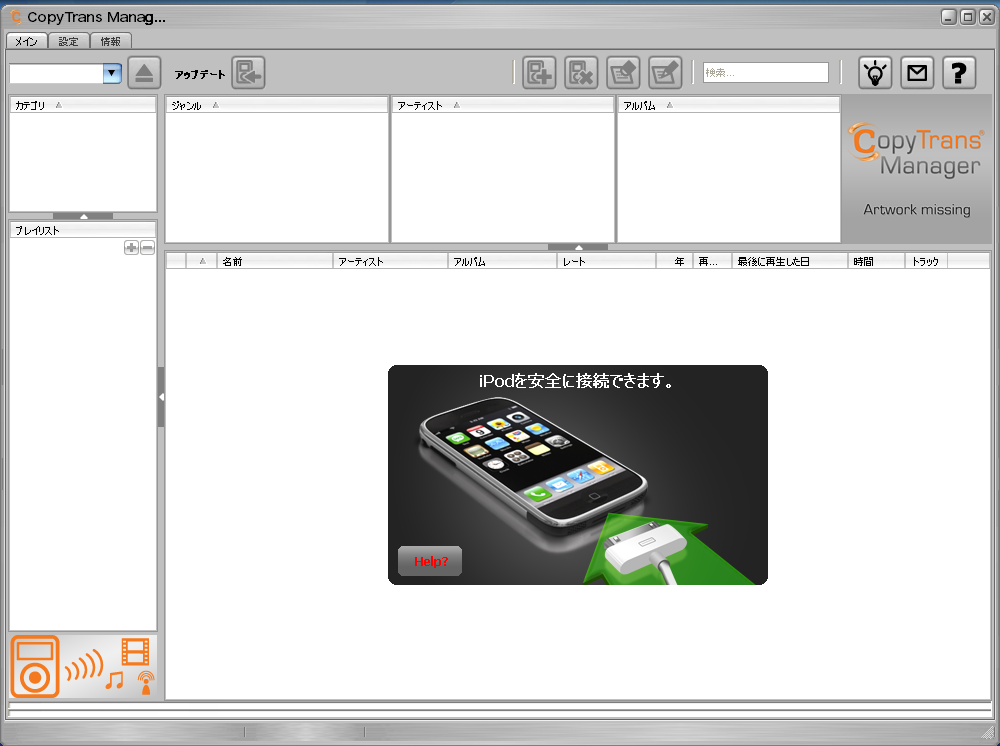Viewport: 1000px width, 746px height.
Task: Sort the アルバム browser pane header
Action: pyautogui.click(x=728, y=105)
